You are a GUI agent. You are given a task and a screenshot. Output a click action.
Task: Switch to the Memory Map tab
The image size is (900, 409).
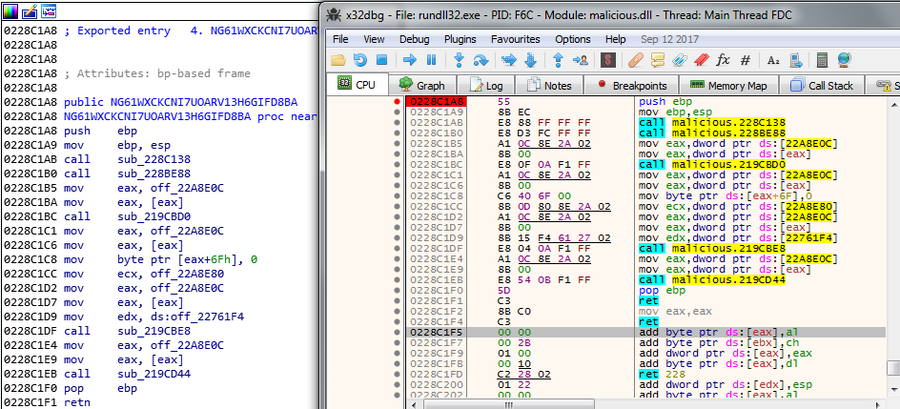733,86
